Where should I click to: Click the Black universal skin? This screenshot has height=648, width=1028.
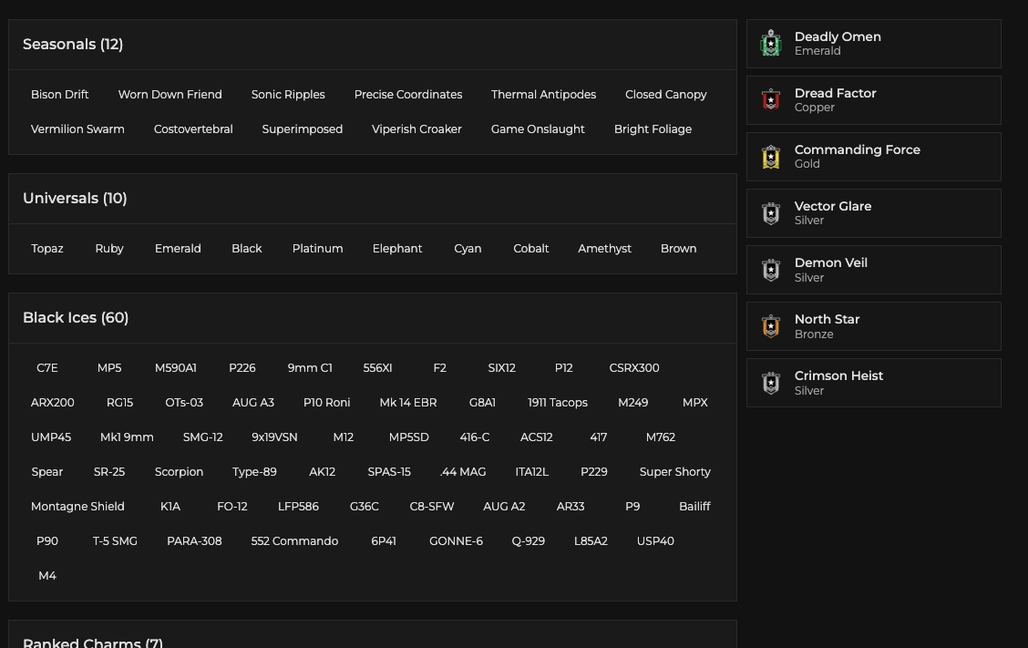[x=247, y=249]
